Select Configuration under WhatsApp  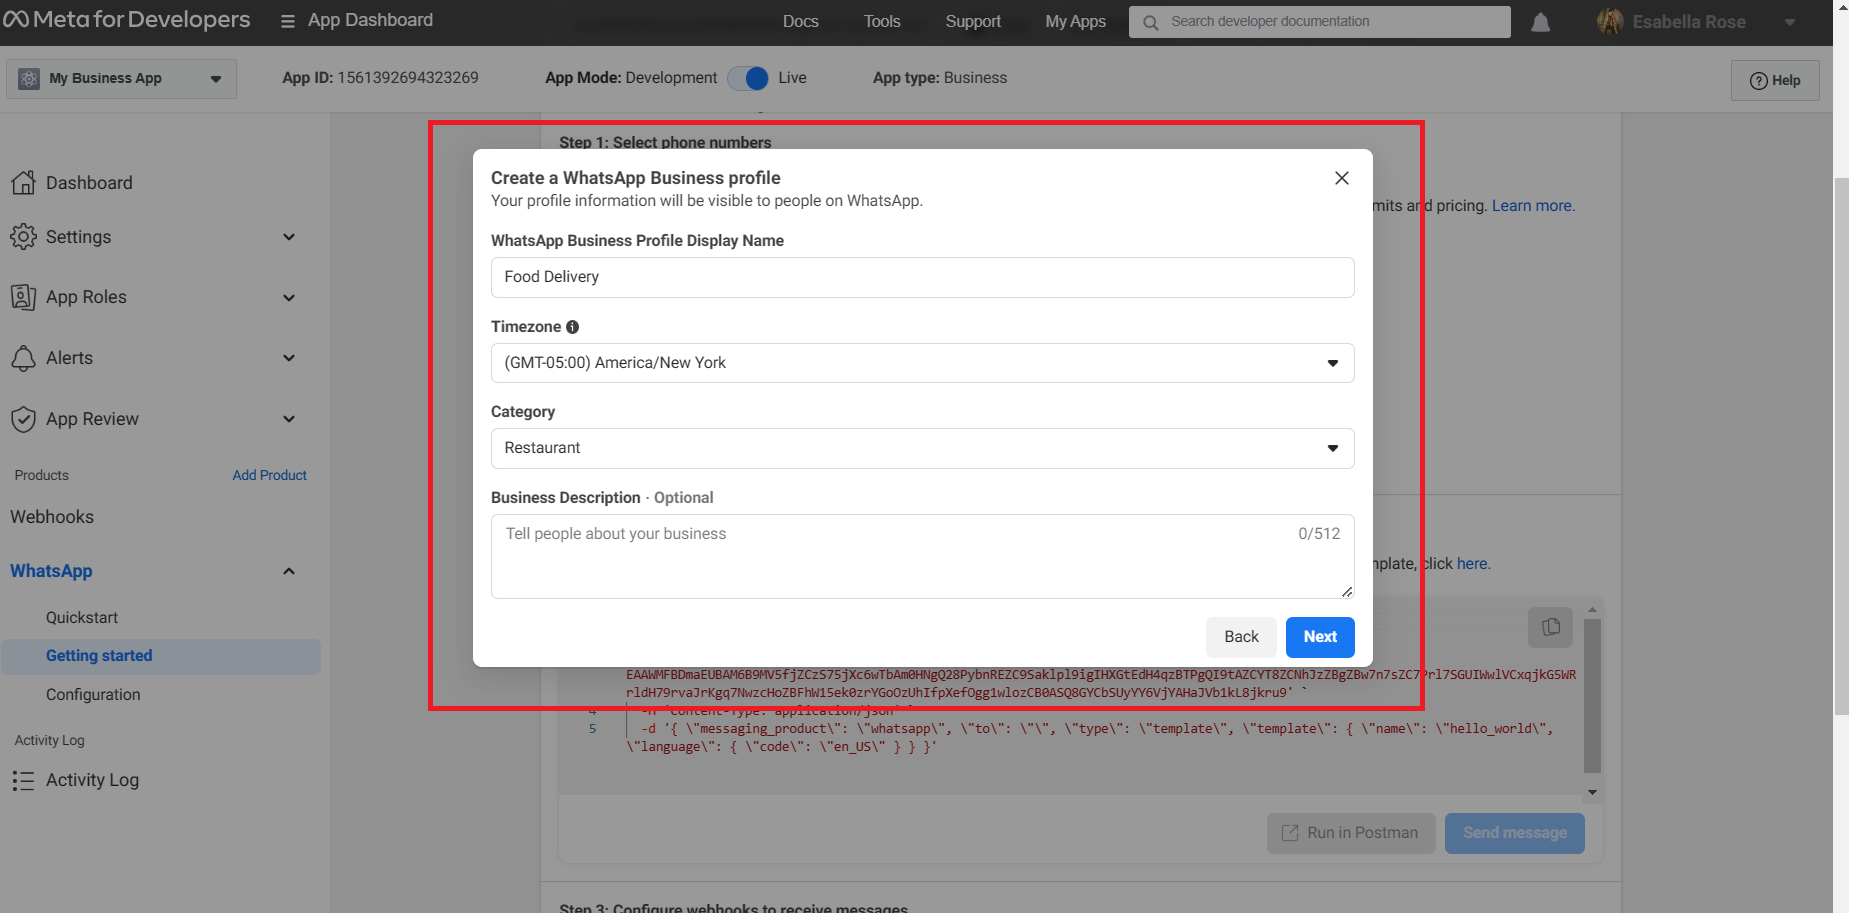(x=93, y=695)
